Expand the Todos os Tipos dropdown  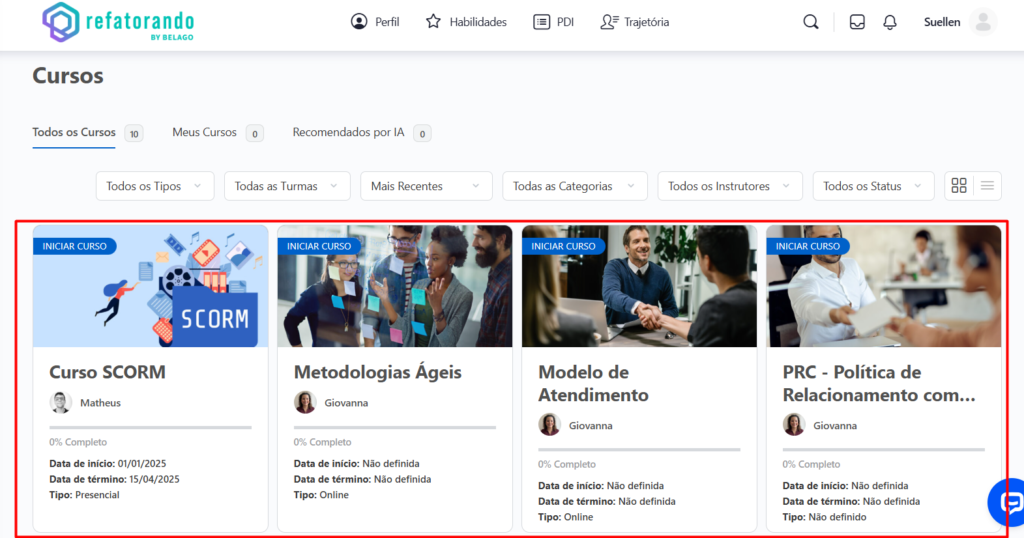(x=155, y=186)
